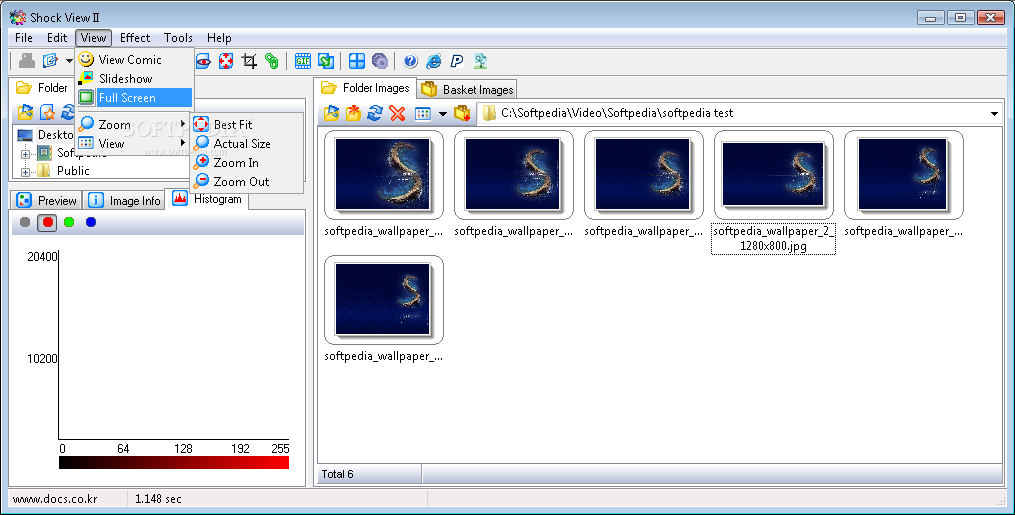Image resolution: width=1015 pixels, height=515 pixels.
Task: Click open-folder icon in left Folder panel
Action: [25, 113]
